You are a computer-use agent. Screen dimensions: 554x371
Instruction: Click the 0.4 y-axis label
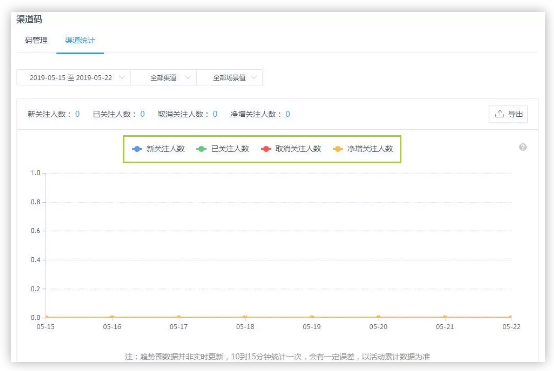pos(35,260)
